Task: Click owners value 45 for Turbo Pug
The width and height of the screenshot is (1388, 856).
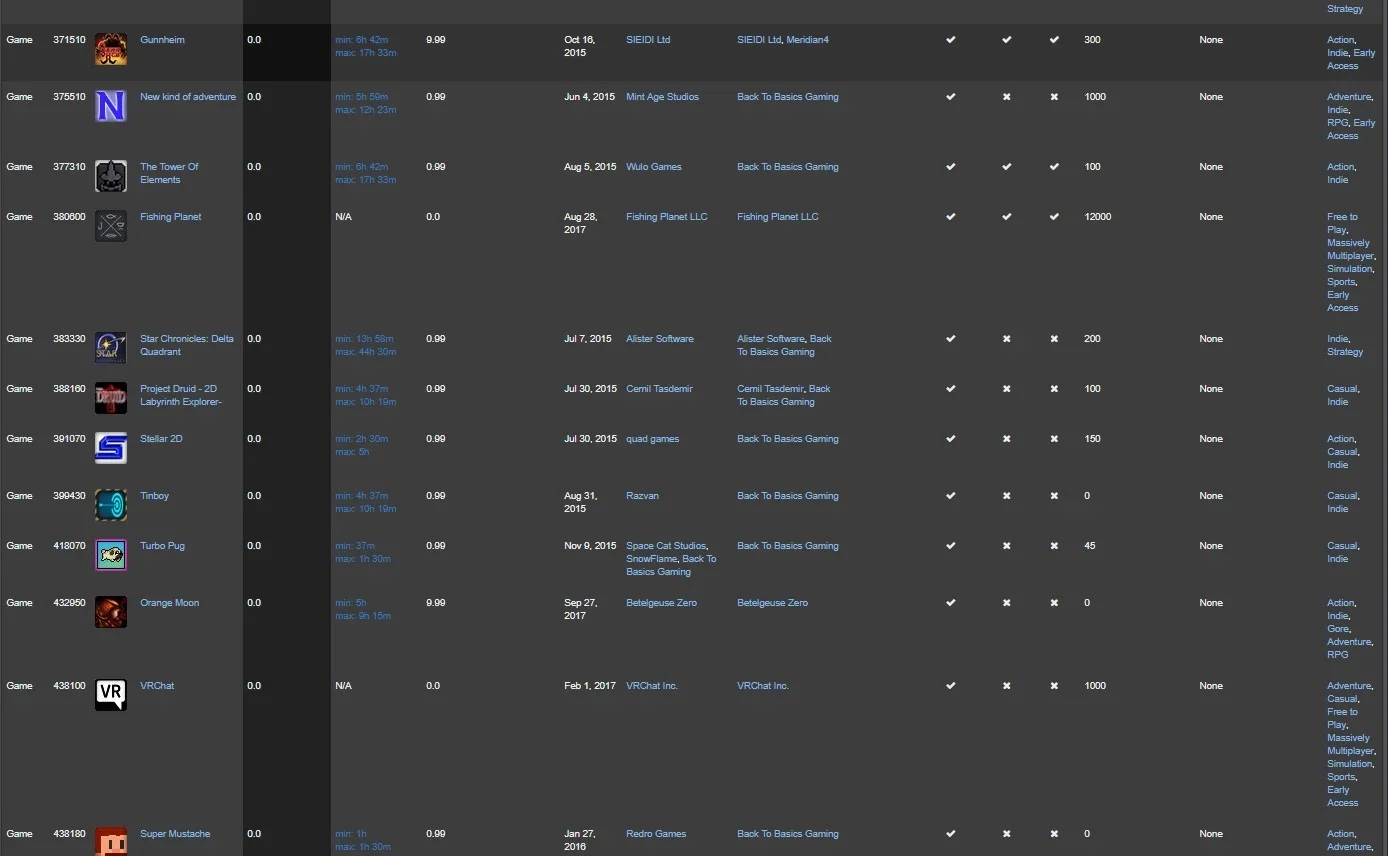Action: click(x=1089, y=546)
